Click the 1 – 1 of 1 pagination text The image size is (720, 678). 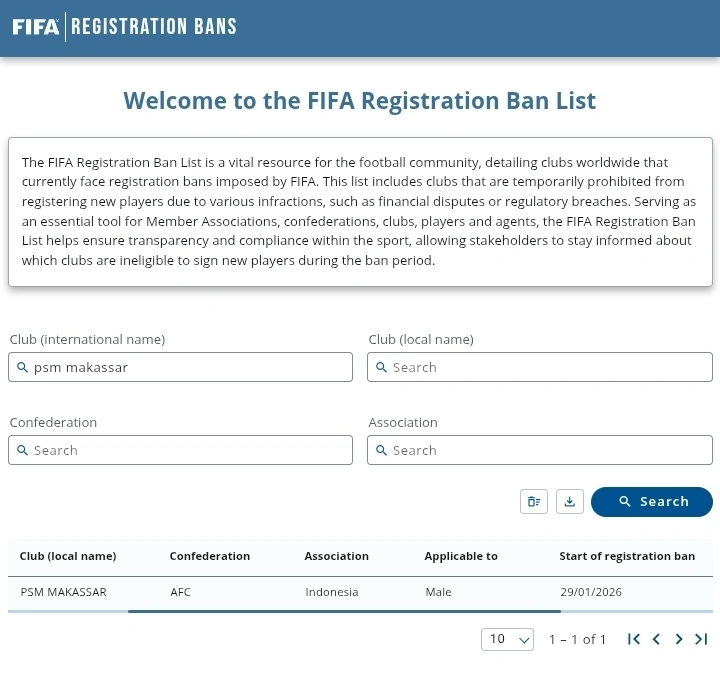(x=577, y=639)
